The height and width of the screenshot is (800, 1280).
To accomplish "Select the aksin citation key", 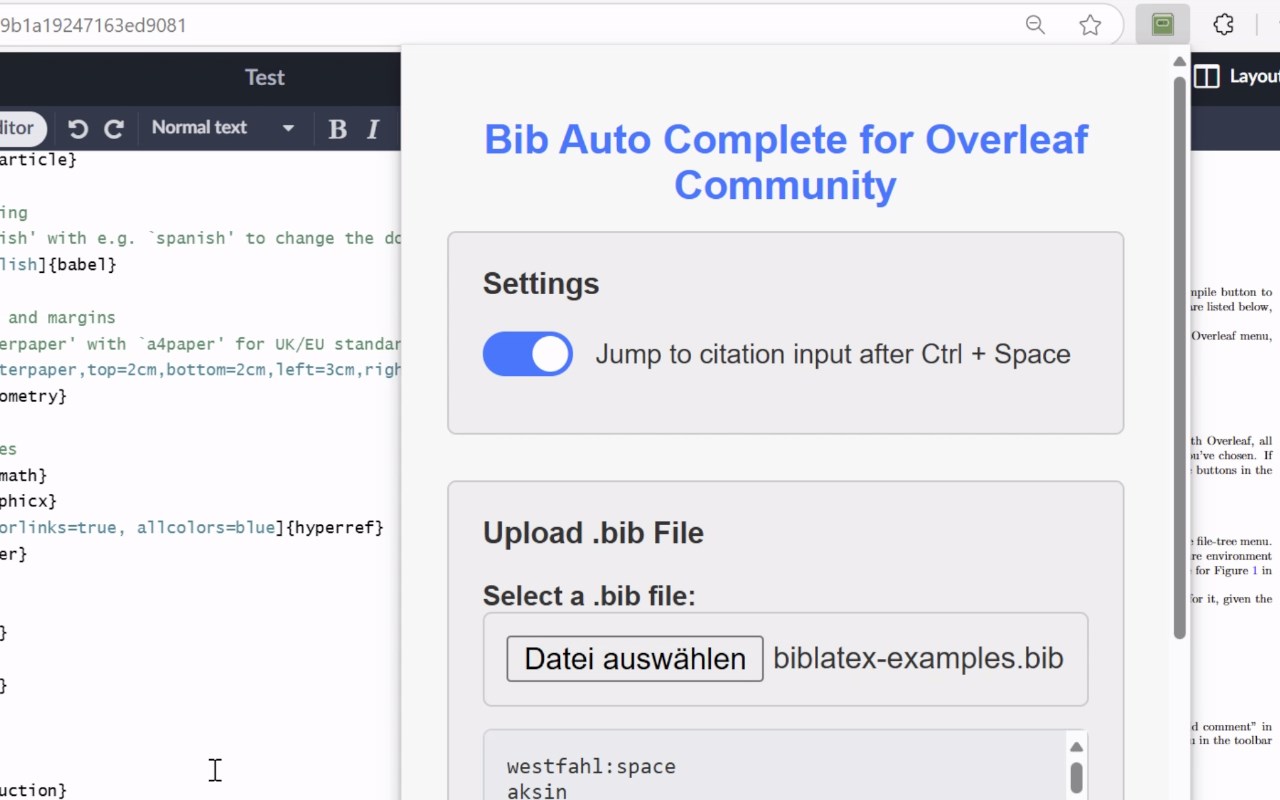I will (537, 792).
